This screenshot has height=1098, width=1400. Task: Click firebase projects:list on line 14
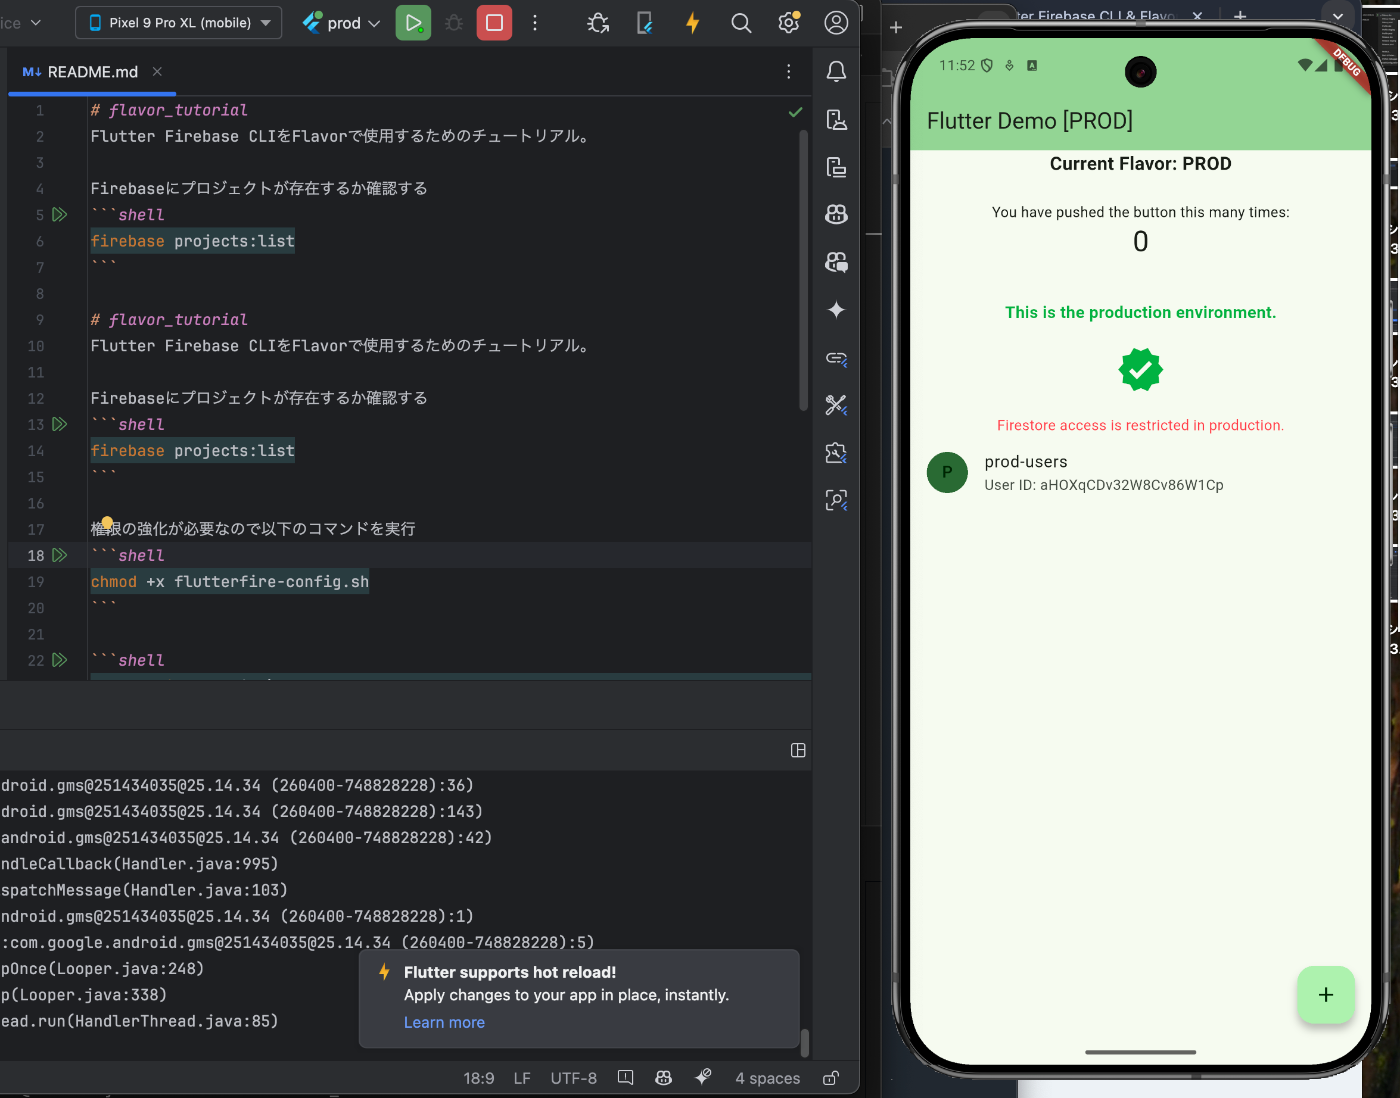click(193, 451)
